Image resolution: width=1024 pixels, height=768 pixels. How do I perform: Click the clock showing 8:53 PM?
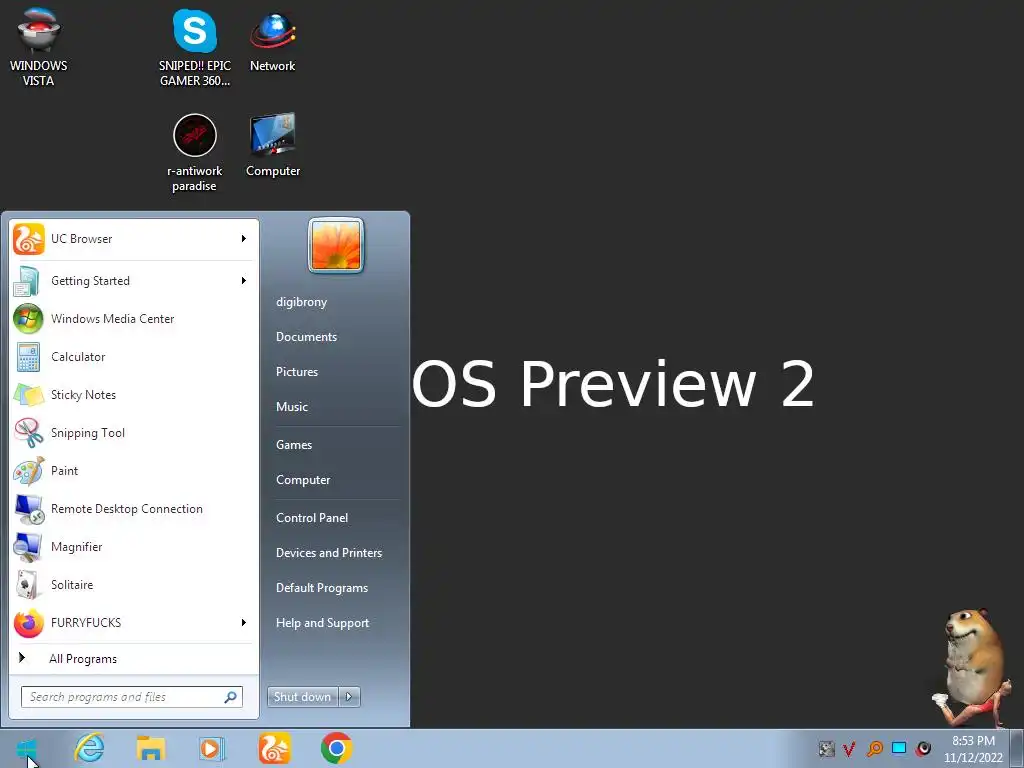(973, 741)
